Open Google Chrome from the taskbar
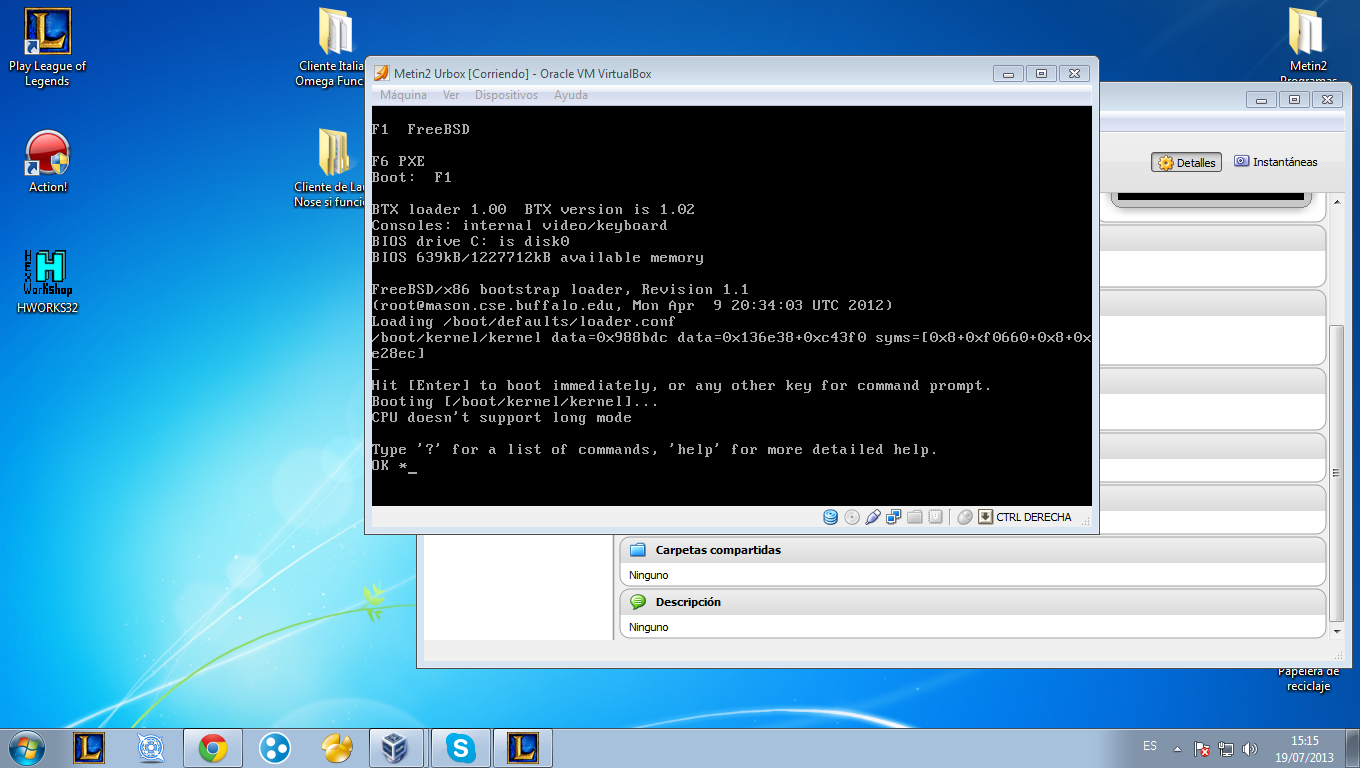 (212, 748)
